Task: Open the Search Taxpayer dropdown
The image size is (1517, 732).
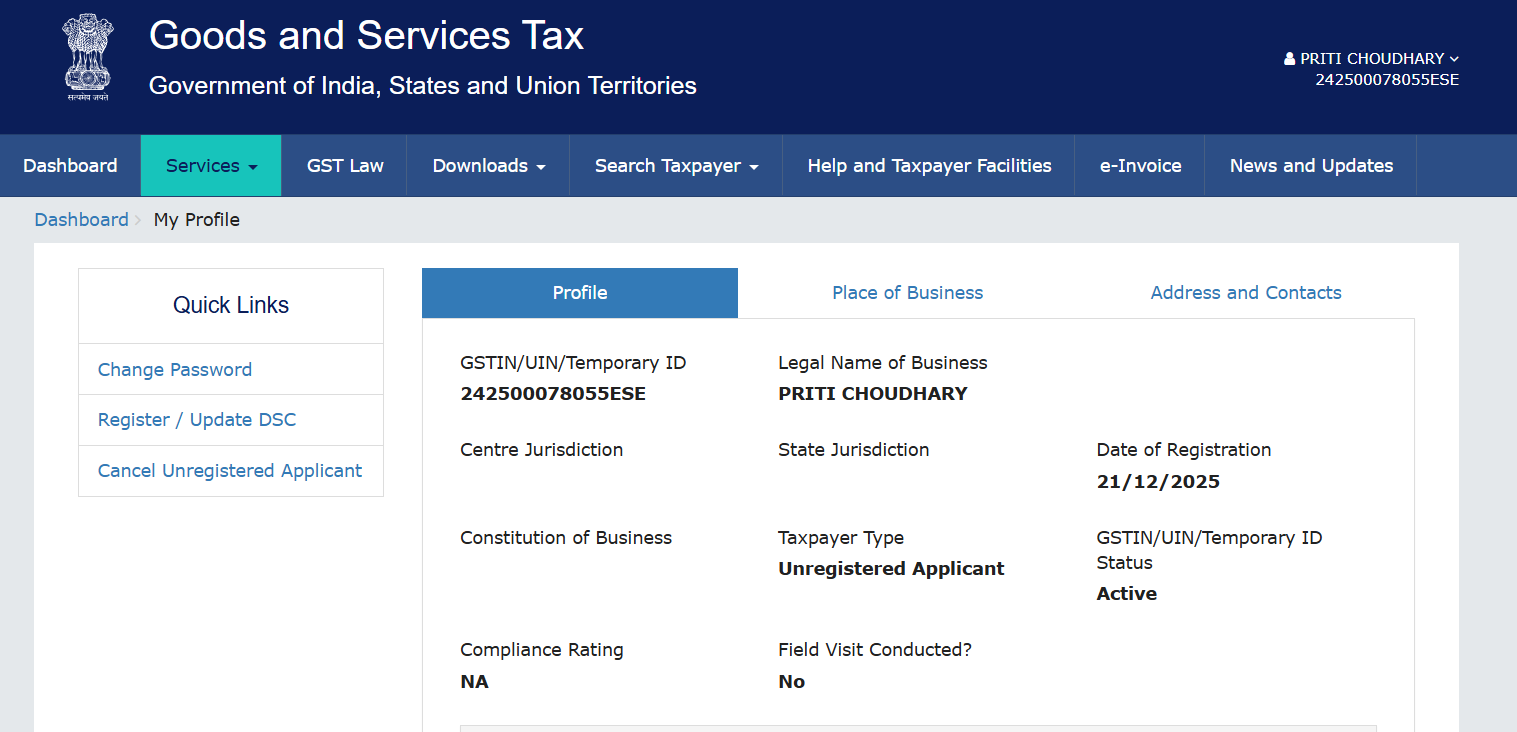Action: (676, 166)
